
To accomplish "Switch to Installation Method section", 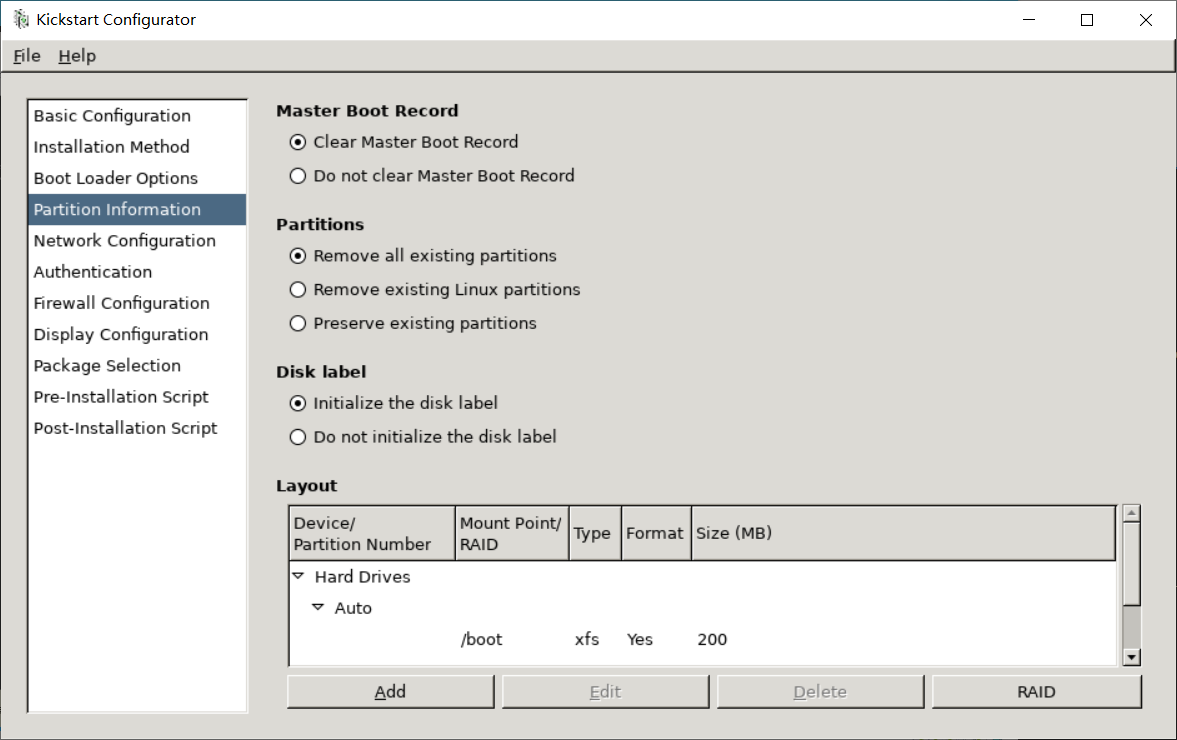I will coord(137,147).
